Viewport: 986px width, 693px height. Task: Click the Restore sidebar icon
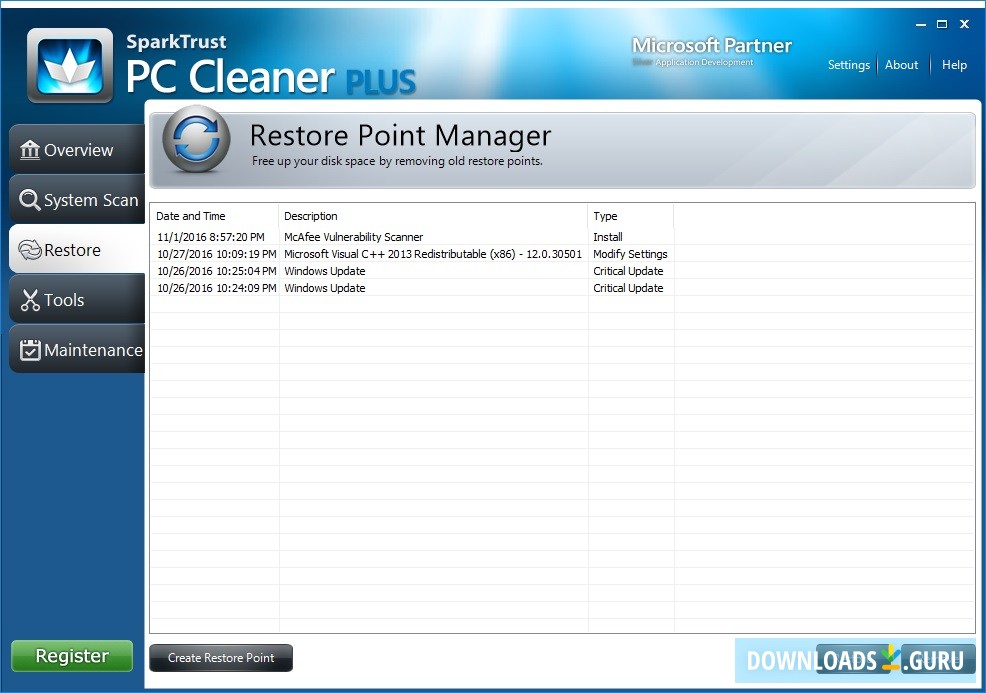coord(28,249)
